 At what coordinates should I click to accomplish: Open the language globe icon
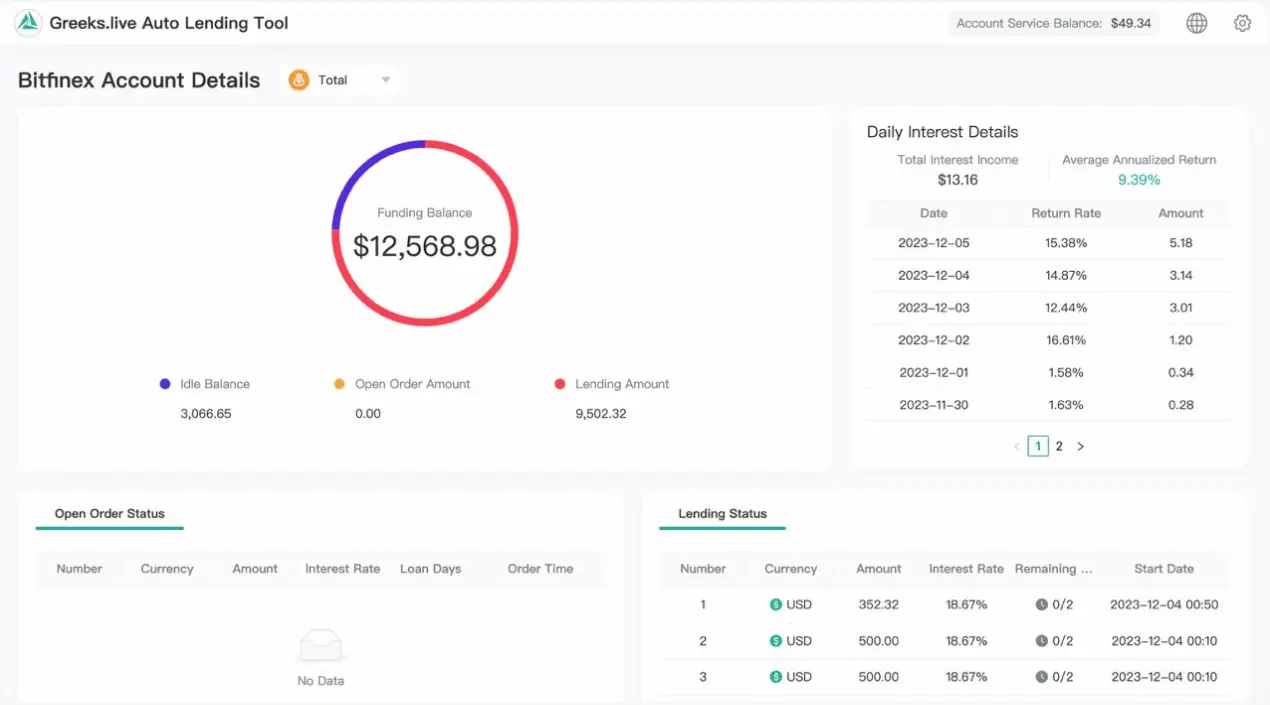1196,22
